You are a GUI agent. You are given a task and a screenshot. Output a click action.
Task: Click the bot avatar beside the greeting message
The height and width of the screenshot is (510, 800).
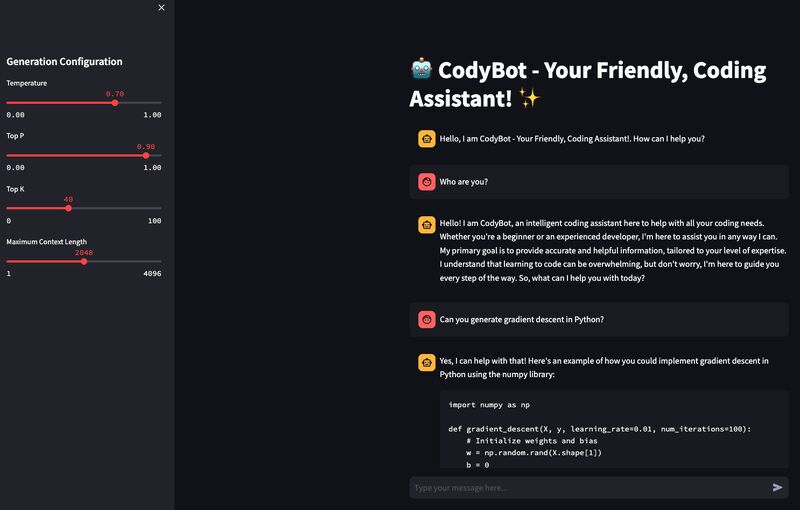coord(427,139)
